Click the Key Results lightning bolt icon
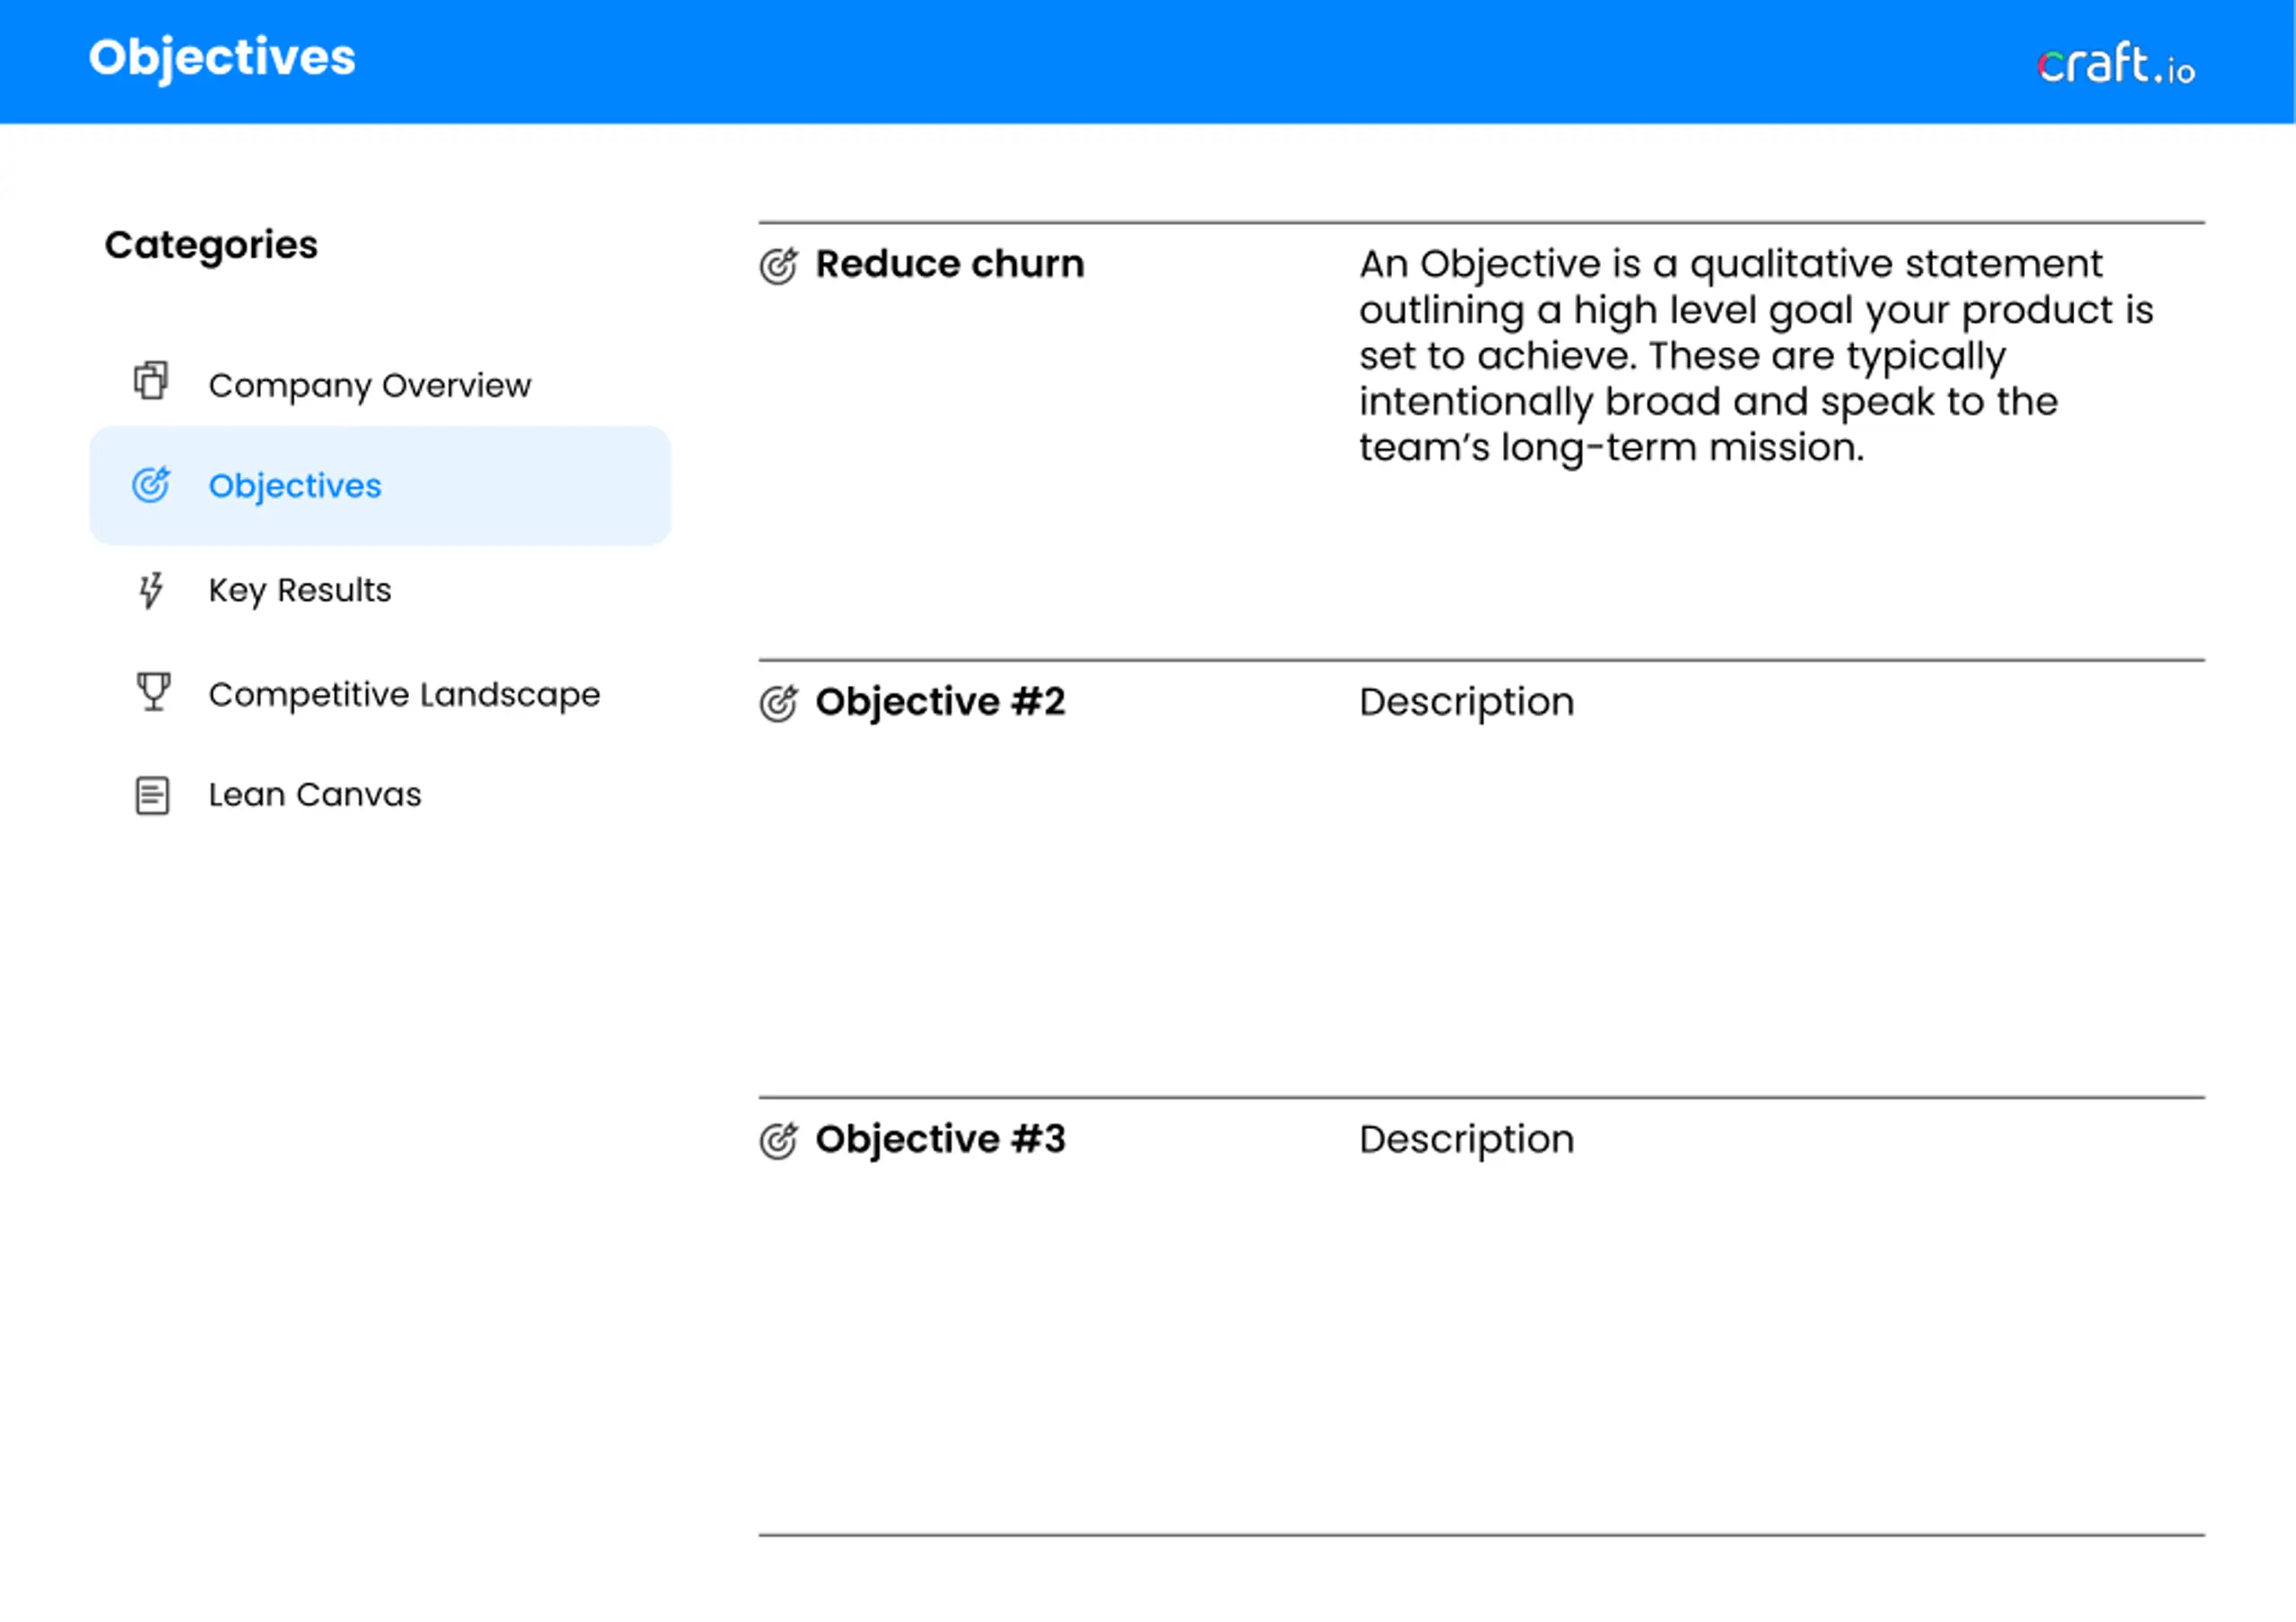2296x1622 pixels. click(151, 590)
